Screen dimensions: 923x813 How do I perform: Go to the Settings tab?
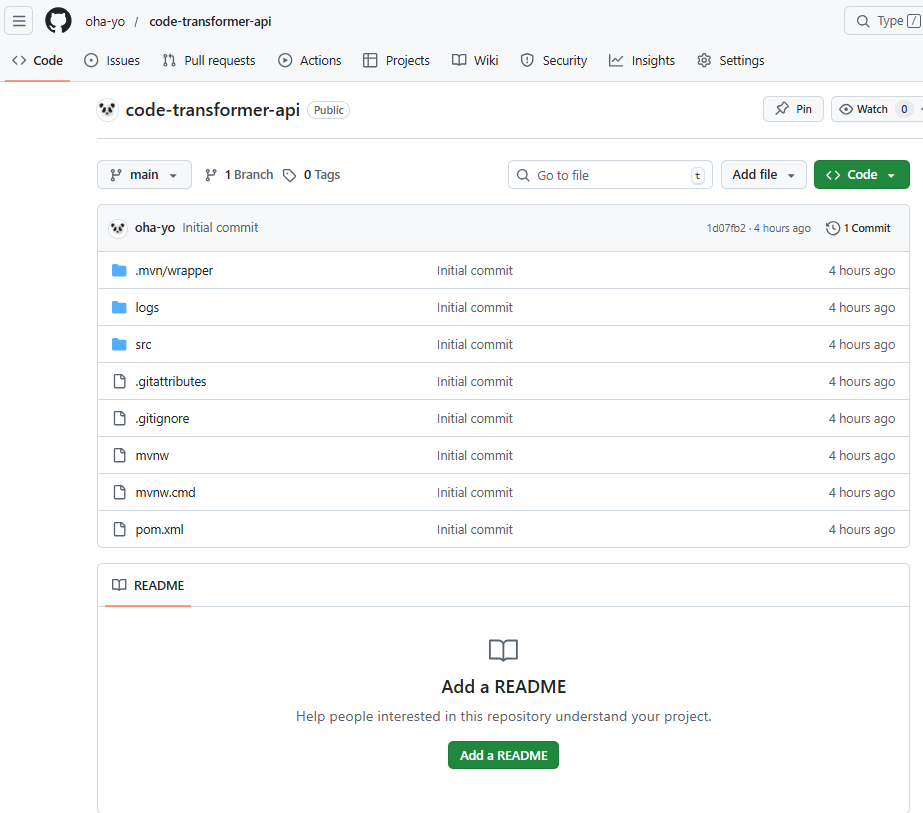tap(730, 61)
